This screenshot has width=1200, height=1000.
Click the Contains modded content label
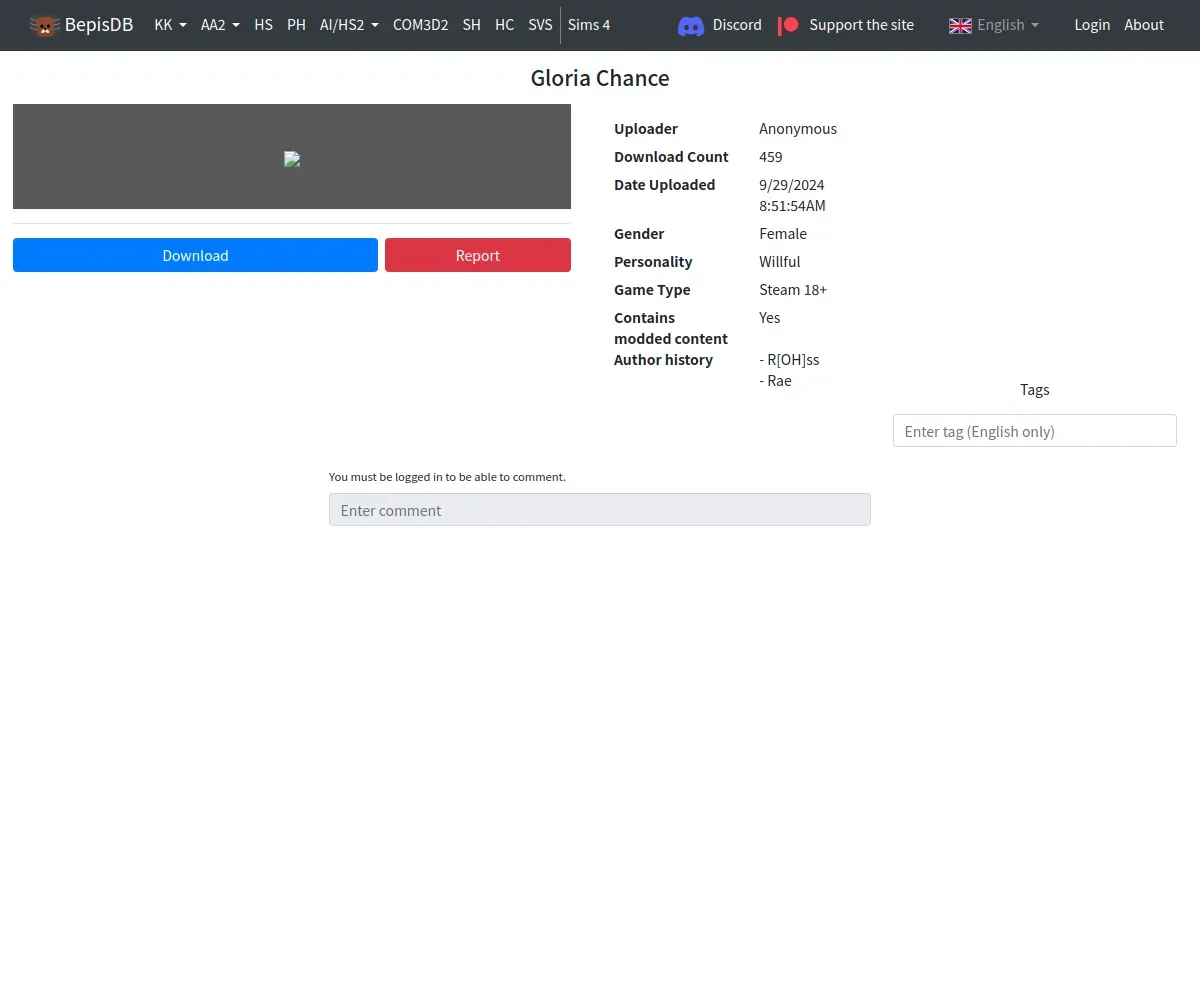click(x=671, y=328)
